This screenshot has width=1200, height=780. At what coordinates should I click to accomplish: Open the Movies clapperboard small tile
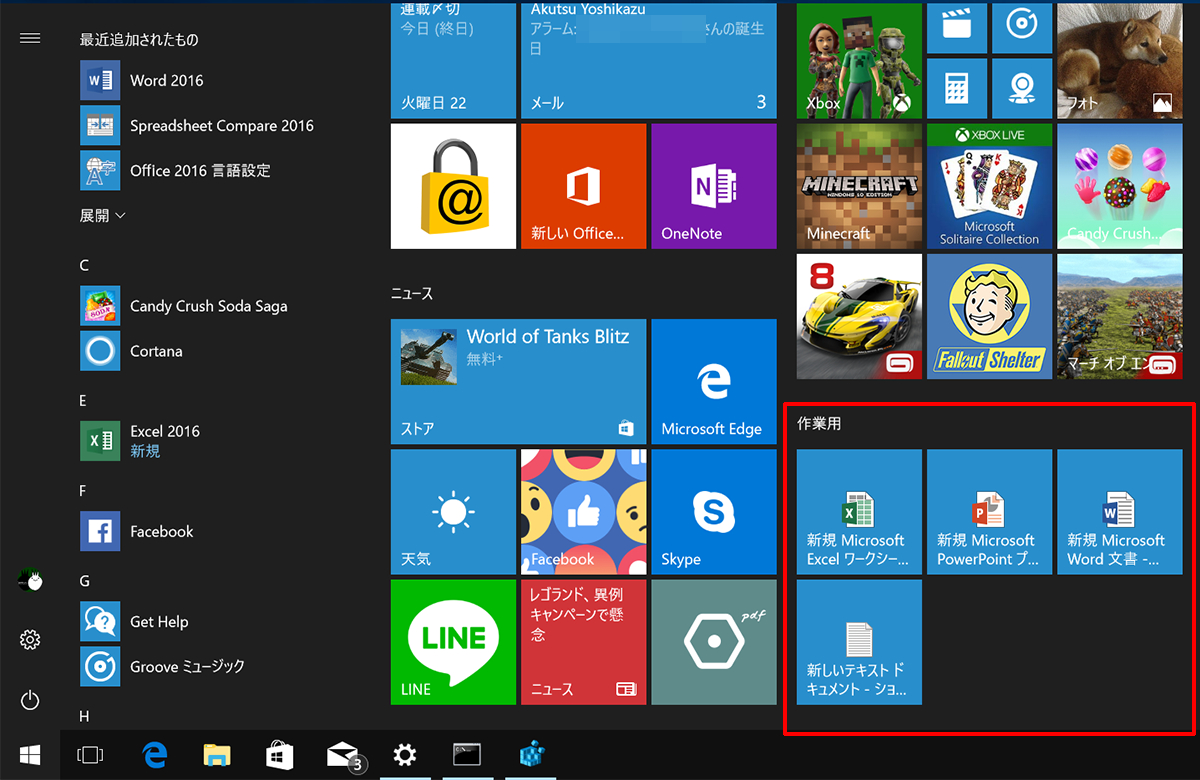[957, 26]
